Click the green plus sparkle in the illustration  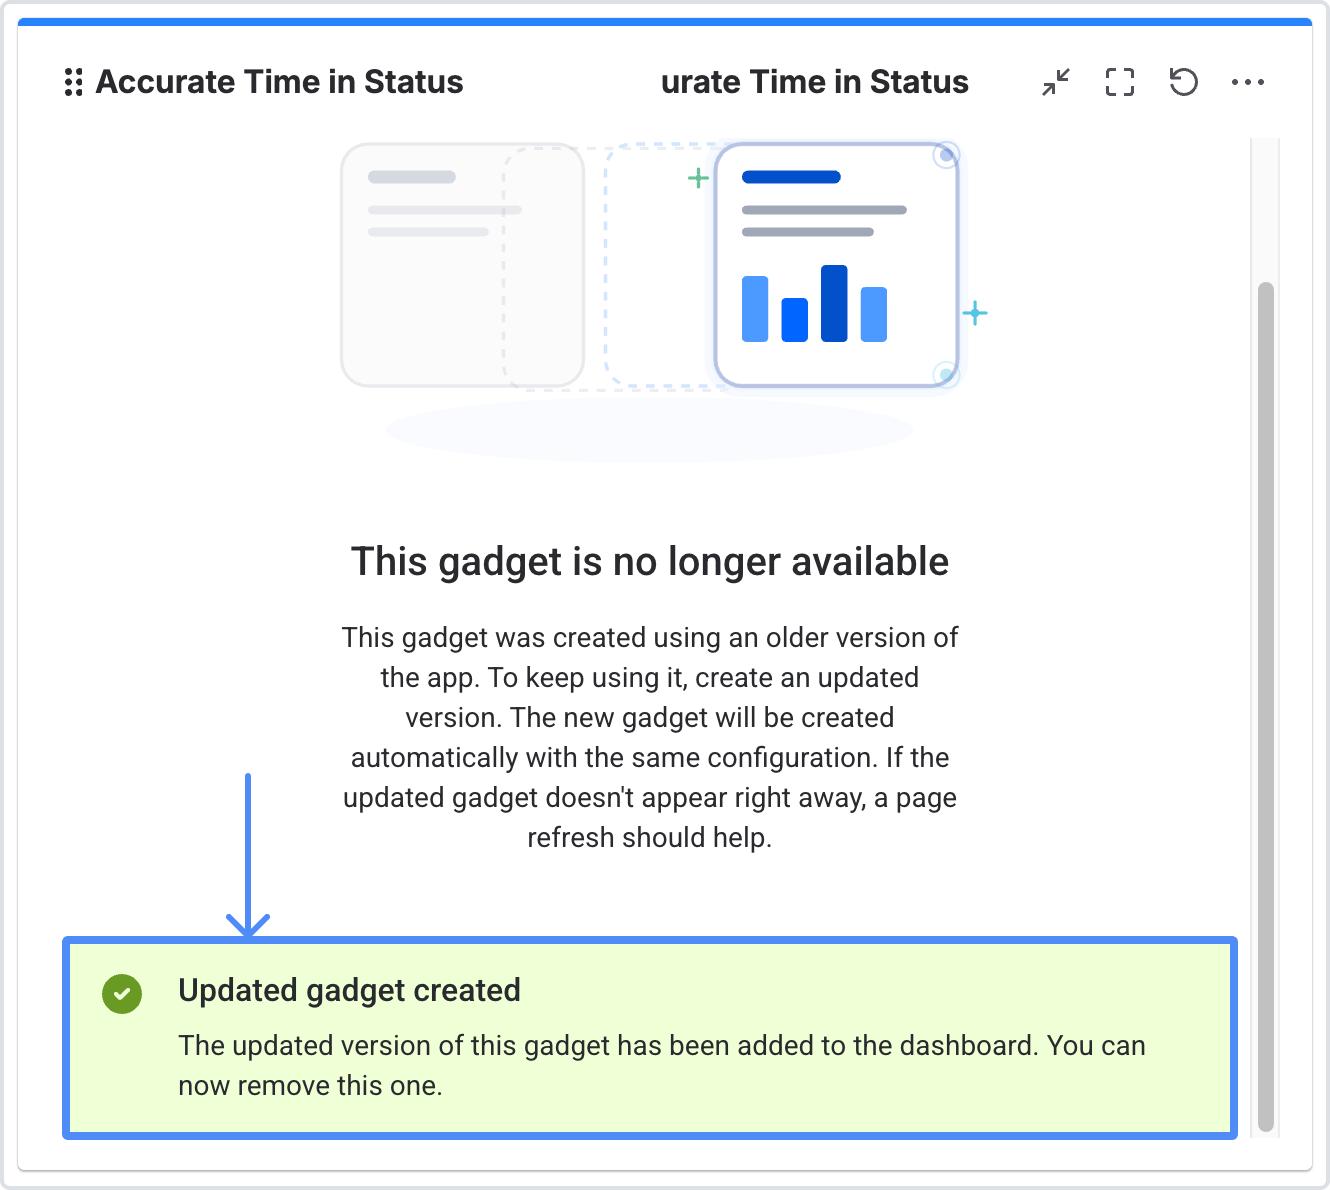698,179
